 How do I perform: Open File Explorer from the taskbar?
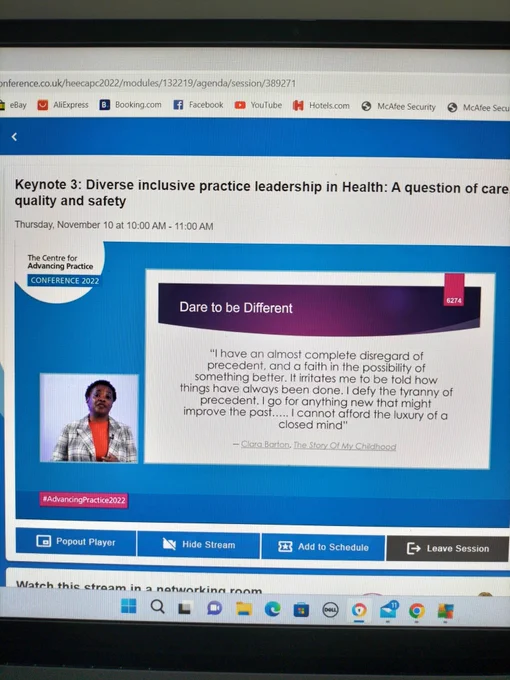point(244,608)
